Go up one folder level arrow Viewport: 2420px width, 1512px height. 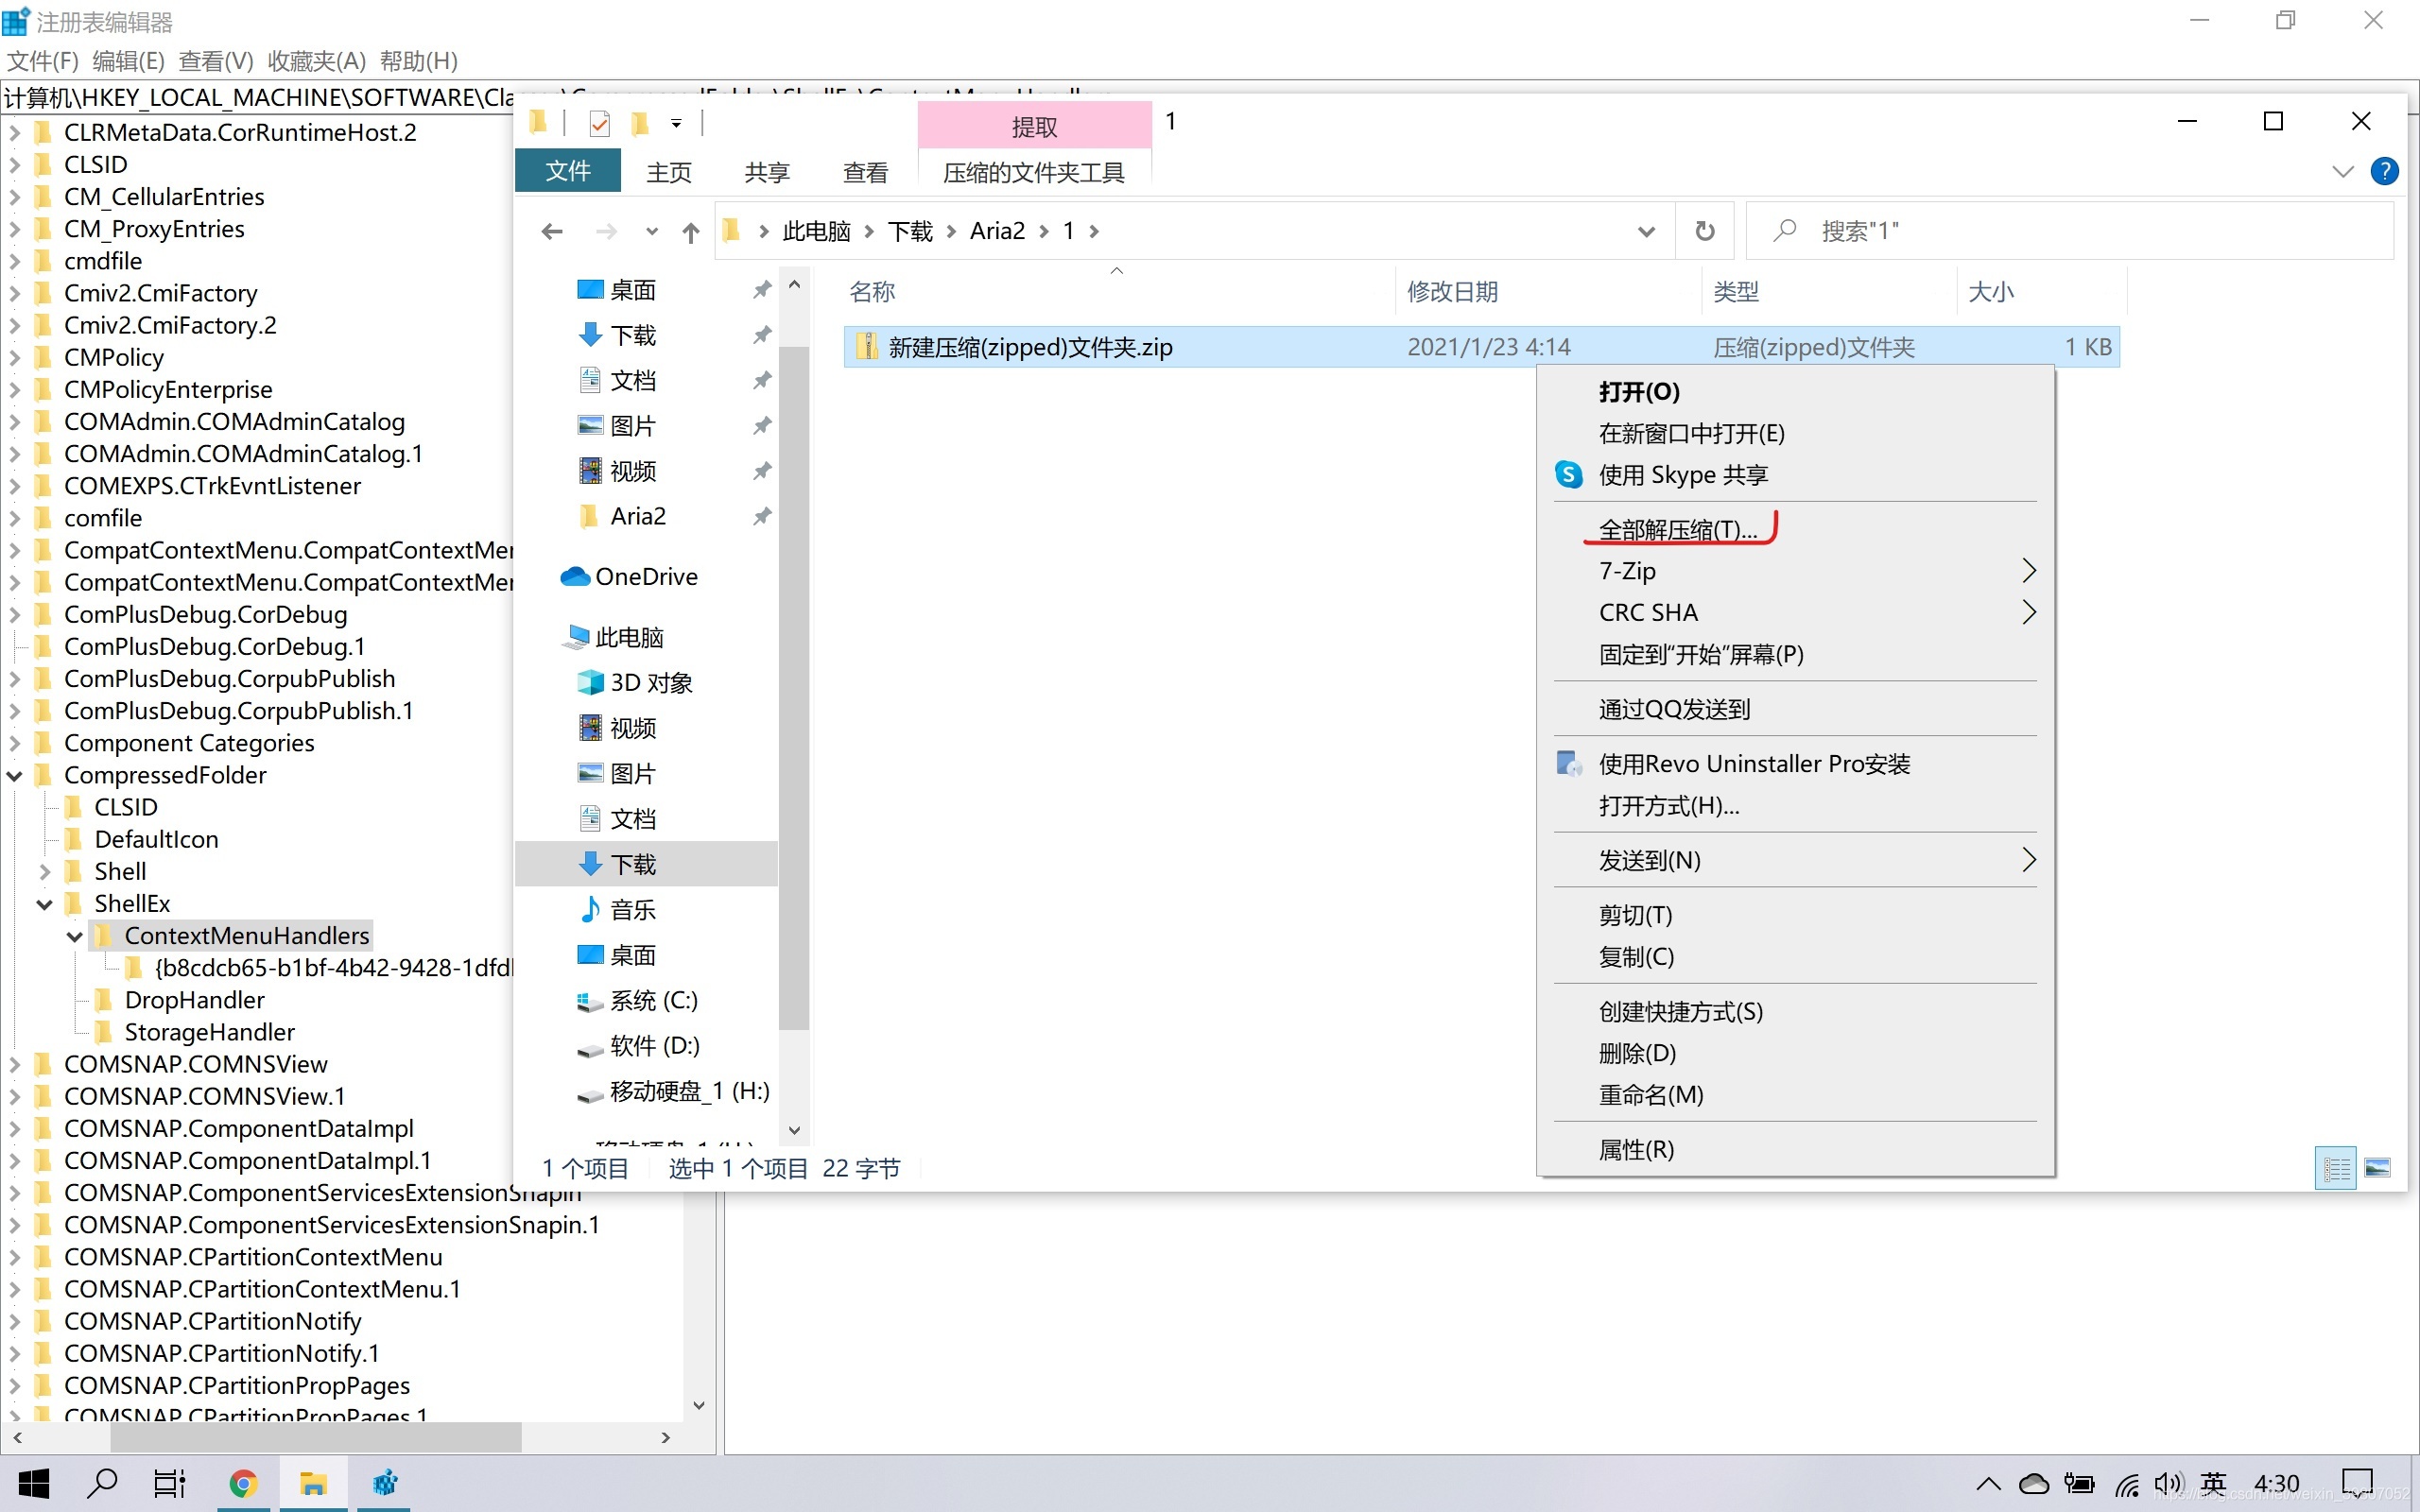click(x=690, y=232)
